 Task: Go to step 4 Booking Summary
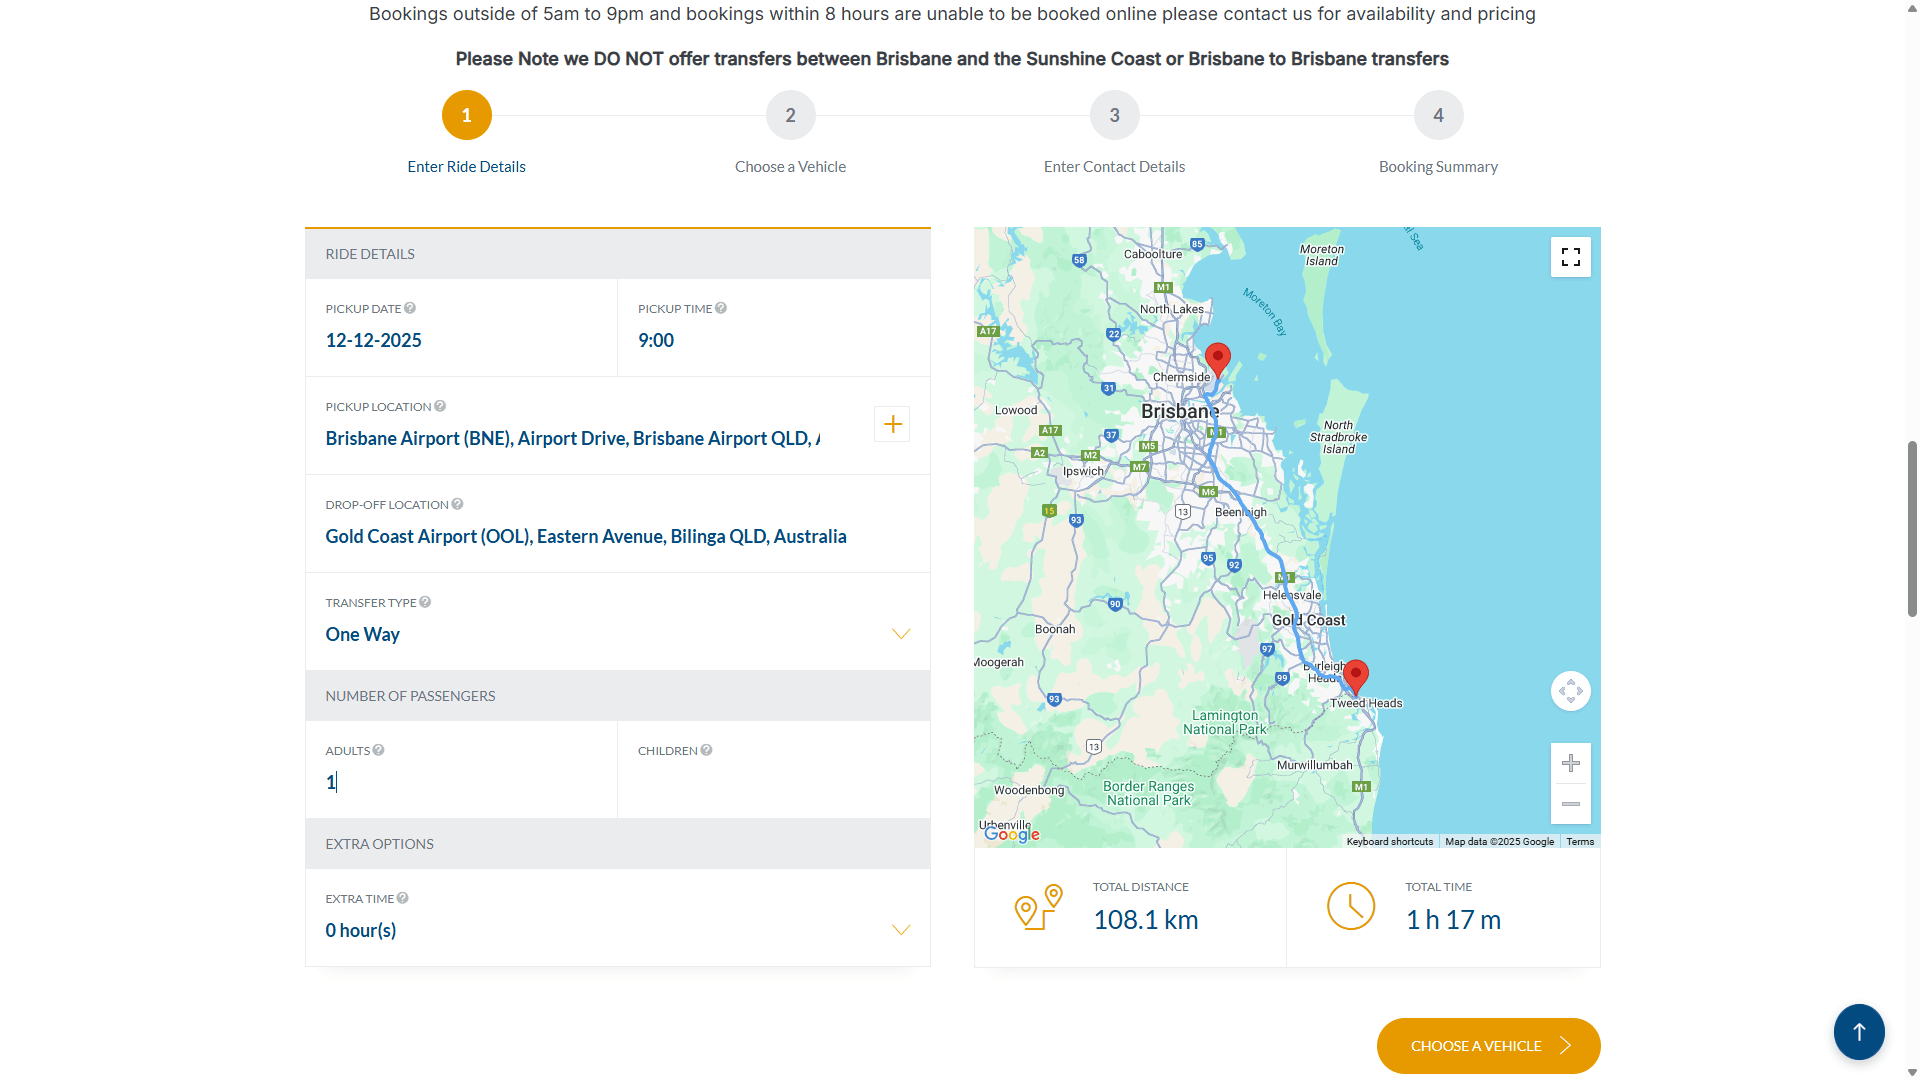[1437, 116]
